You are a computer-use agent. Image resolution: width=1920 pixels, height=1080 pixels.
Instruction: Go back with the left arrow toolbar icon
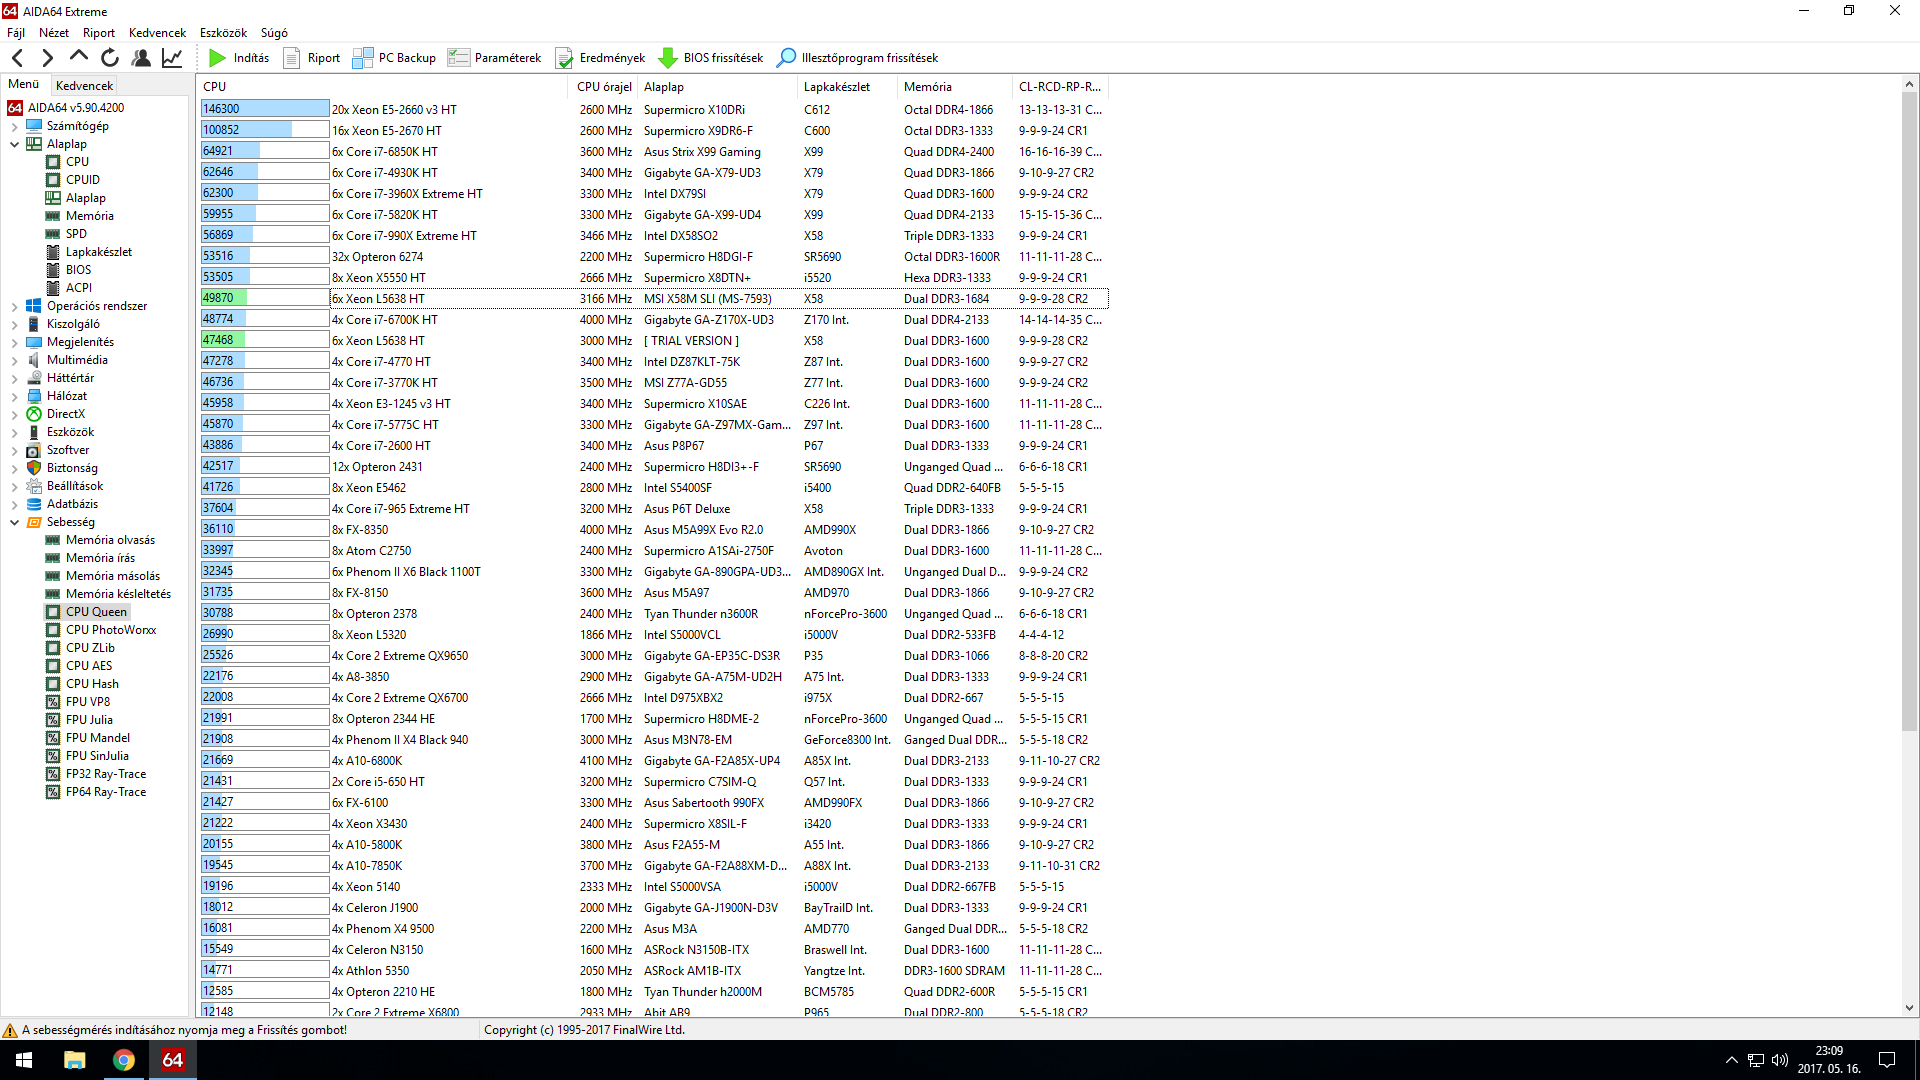[17, 58]
